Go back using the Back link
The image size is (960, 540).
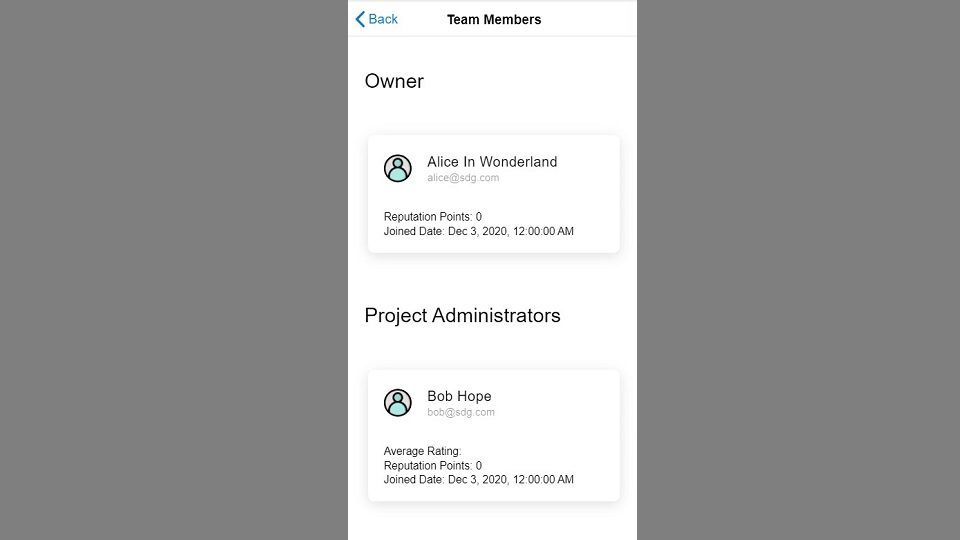pyautogui.click(x=377, y=19)
